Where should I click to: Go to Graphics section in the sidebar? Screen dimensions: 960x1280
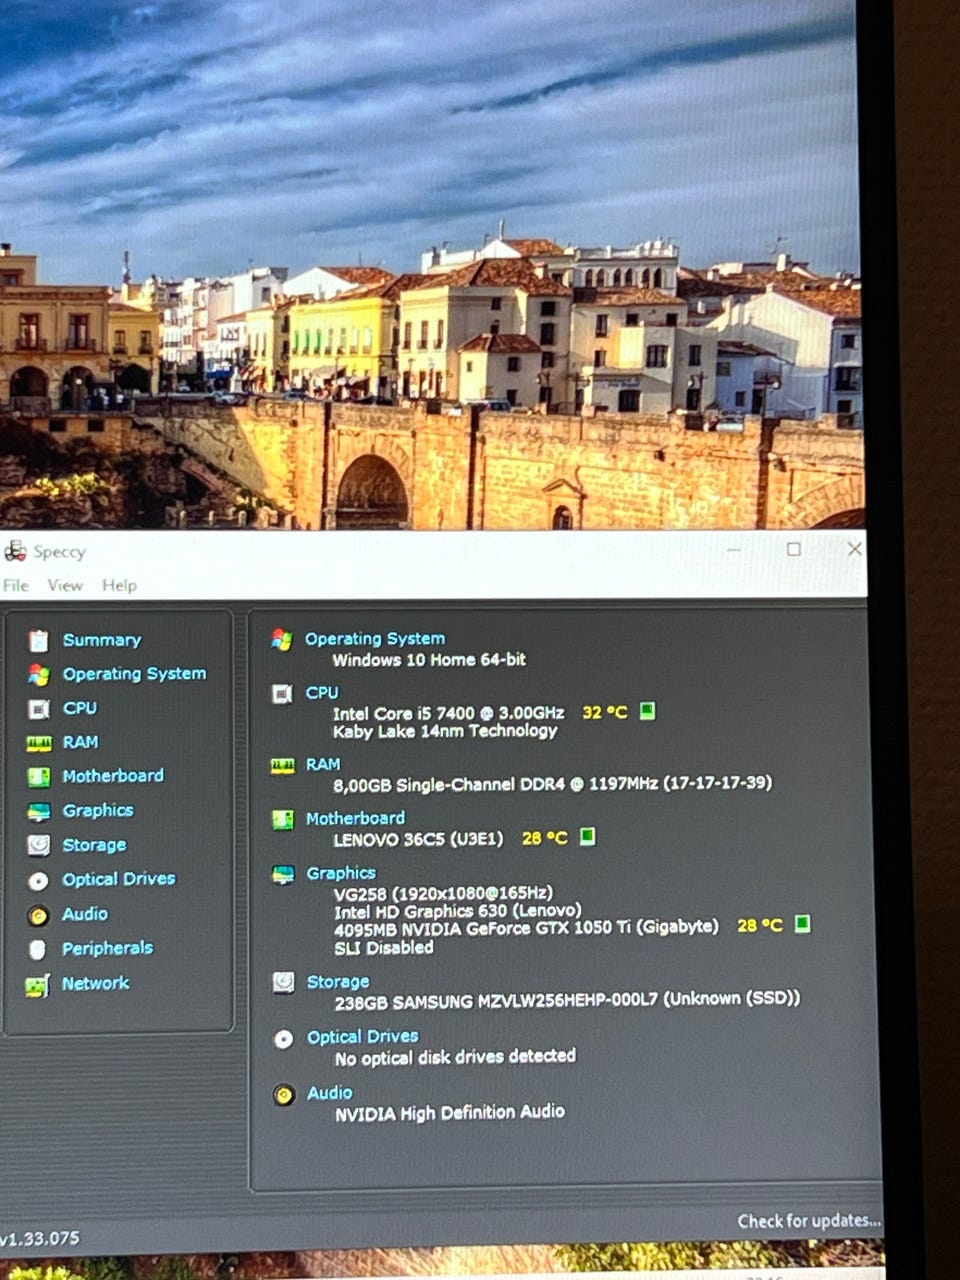click(98, 811)
